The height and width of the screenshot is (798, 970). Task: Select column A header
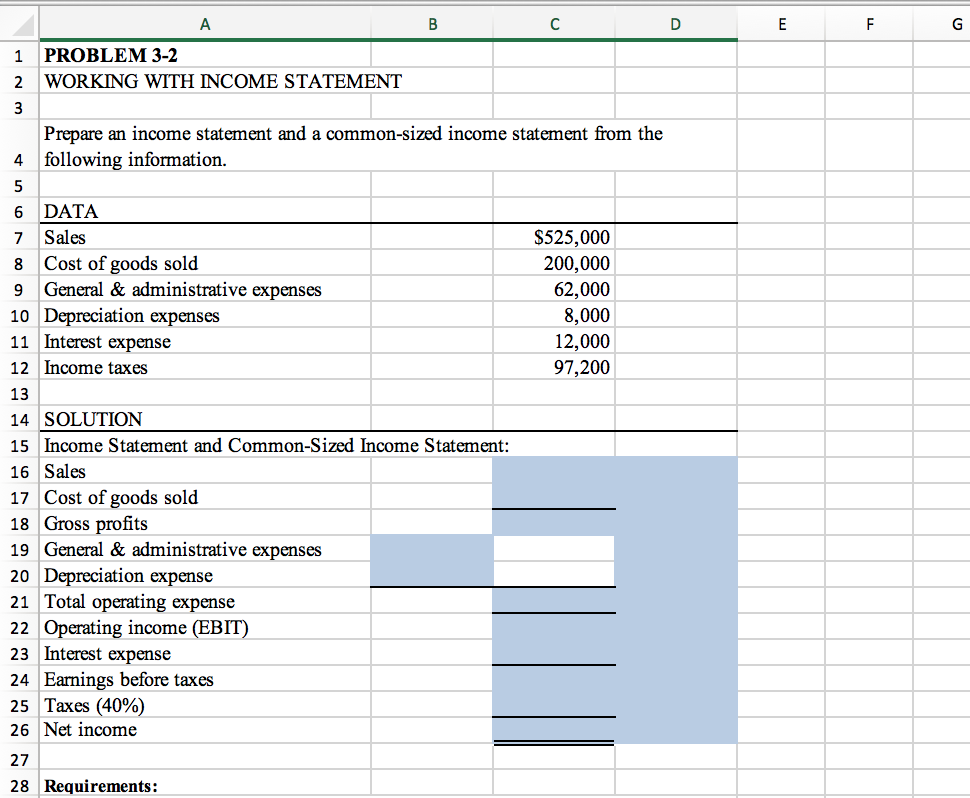pos(204,24)
